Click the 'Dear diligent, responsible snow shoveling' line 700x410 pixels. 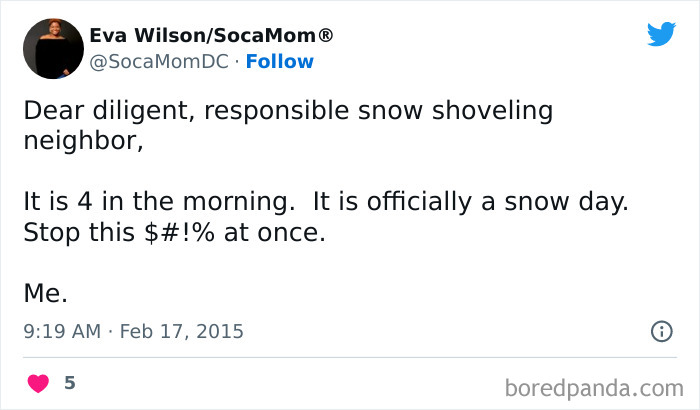click(x=288, y=111)
